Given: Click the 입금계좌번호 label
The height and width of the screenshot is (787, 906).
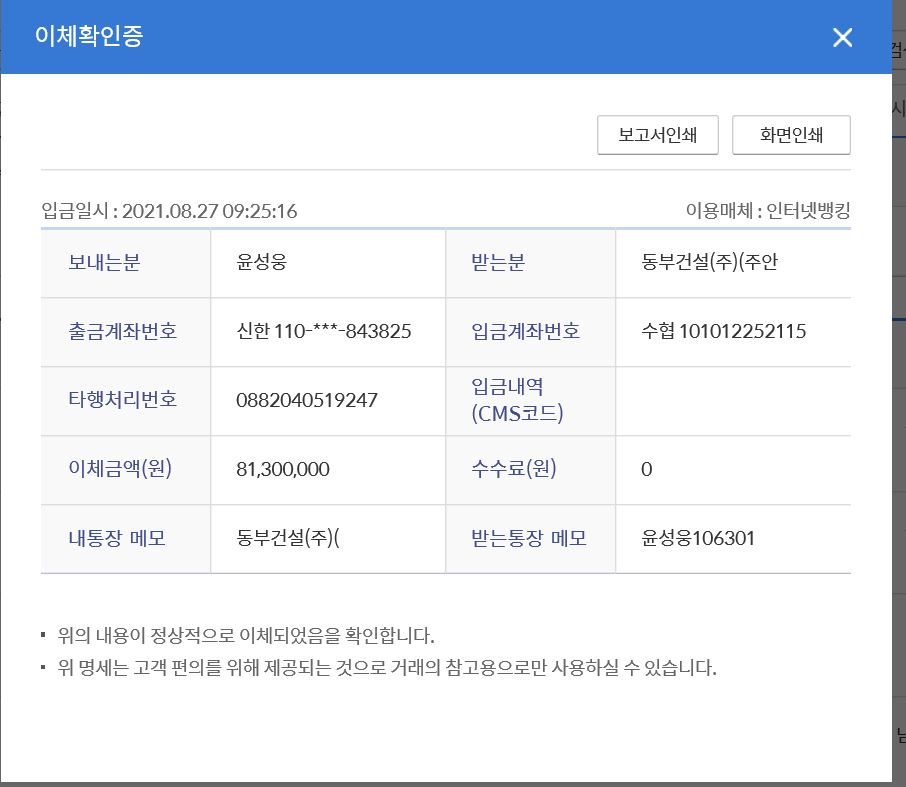Looking at the screenshot, I should click(x=525, y=331).
